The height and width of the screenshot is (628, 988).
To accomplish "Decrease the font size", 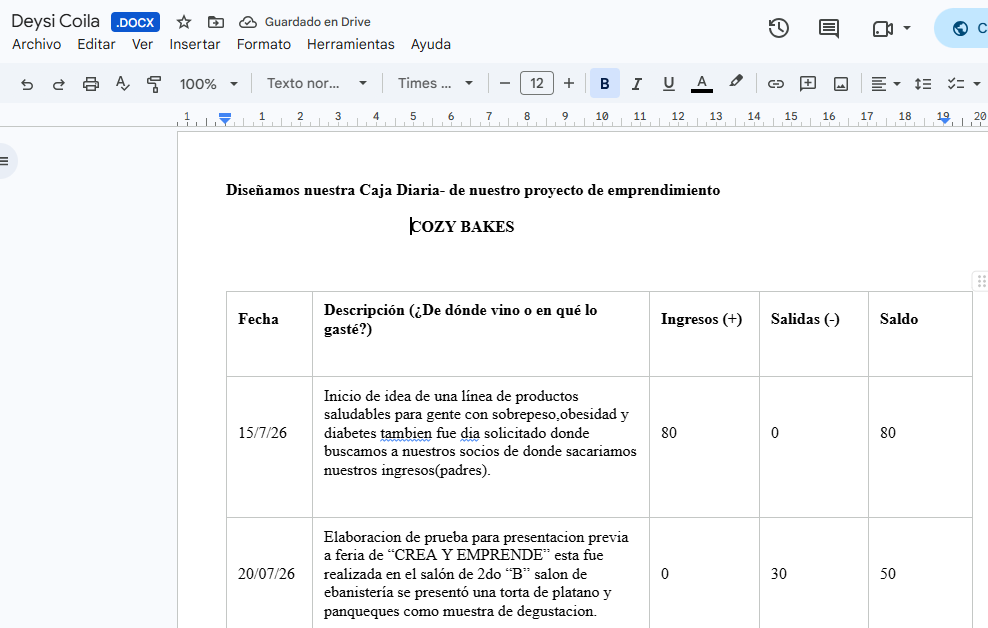I will pos(504,83).
